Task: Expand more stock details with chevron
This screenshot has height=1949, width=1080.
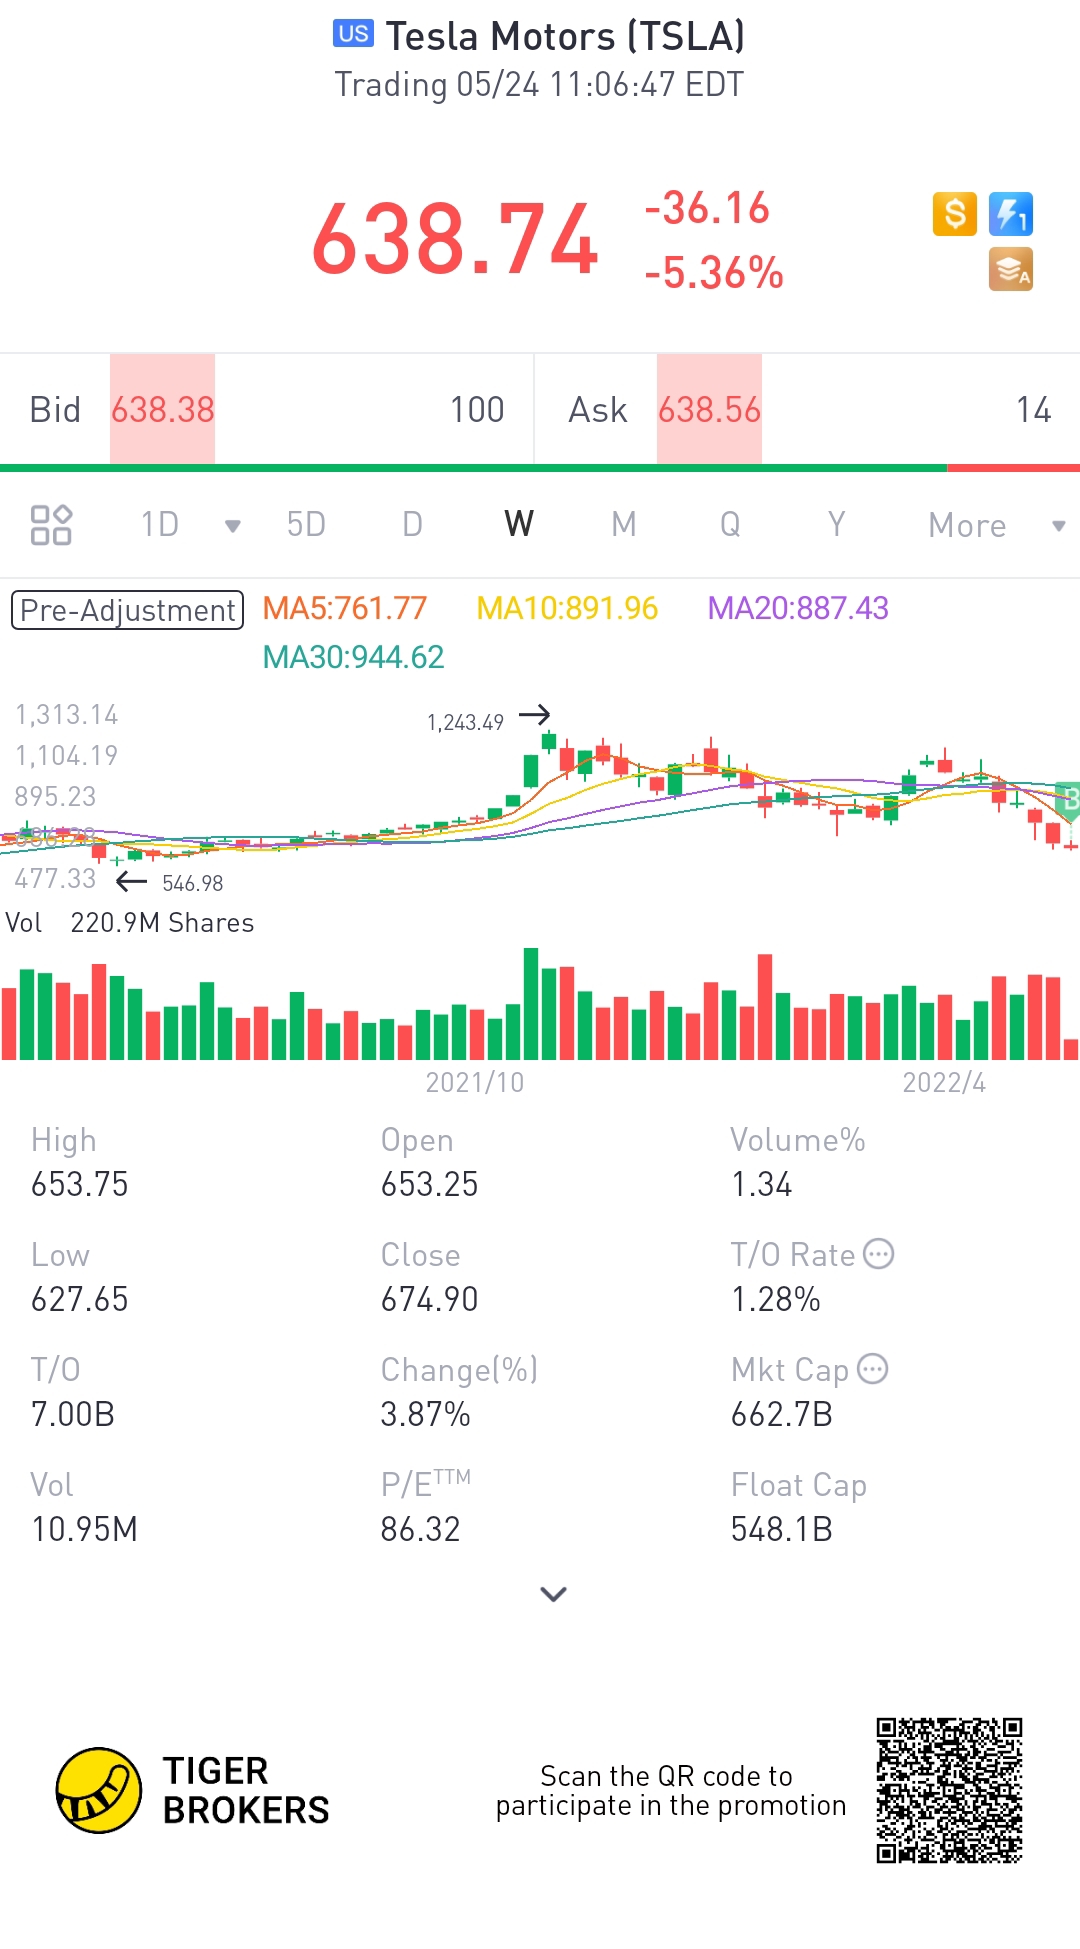Action: pos(553,1594)
